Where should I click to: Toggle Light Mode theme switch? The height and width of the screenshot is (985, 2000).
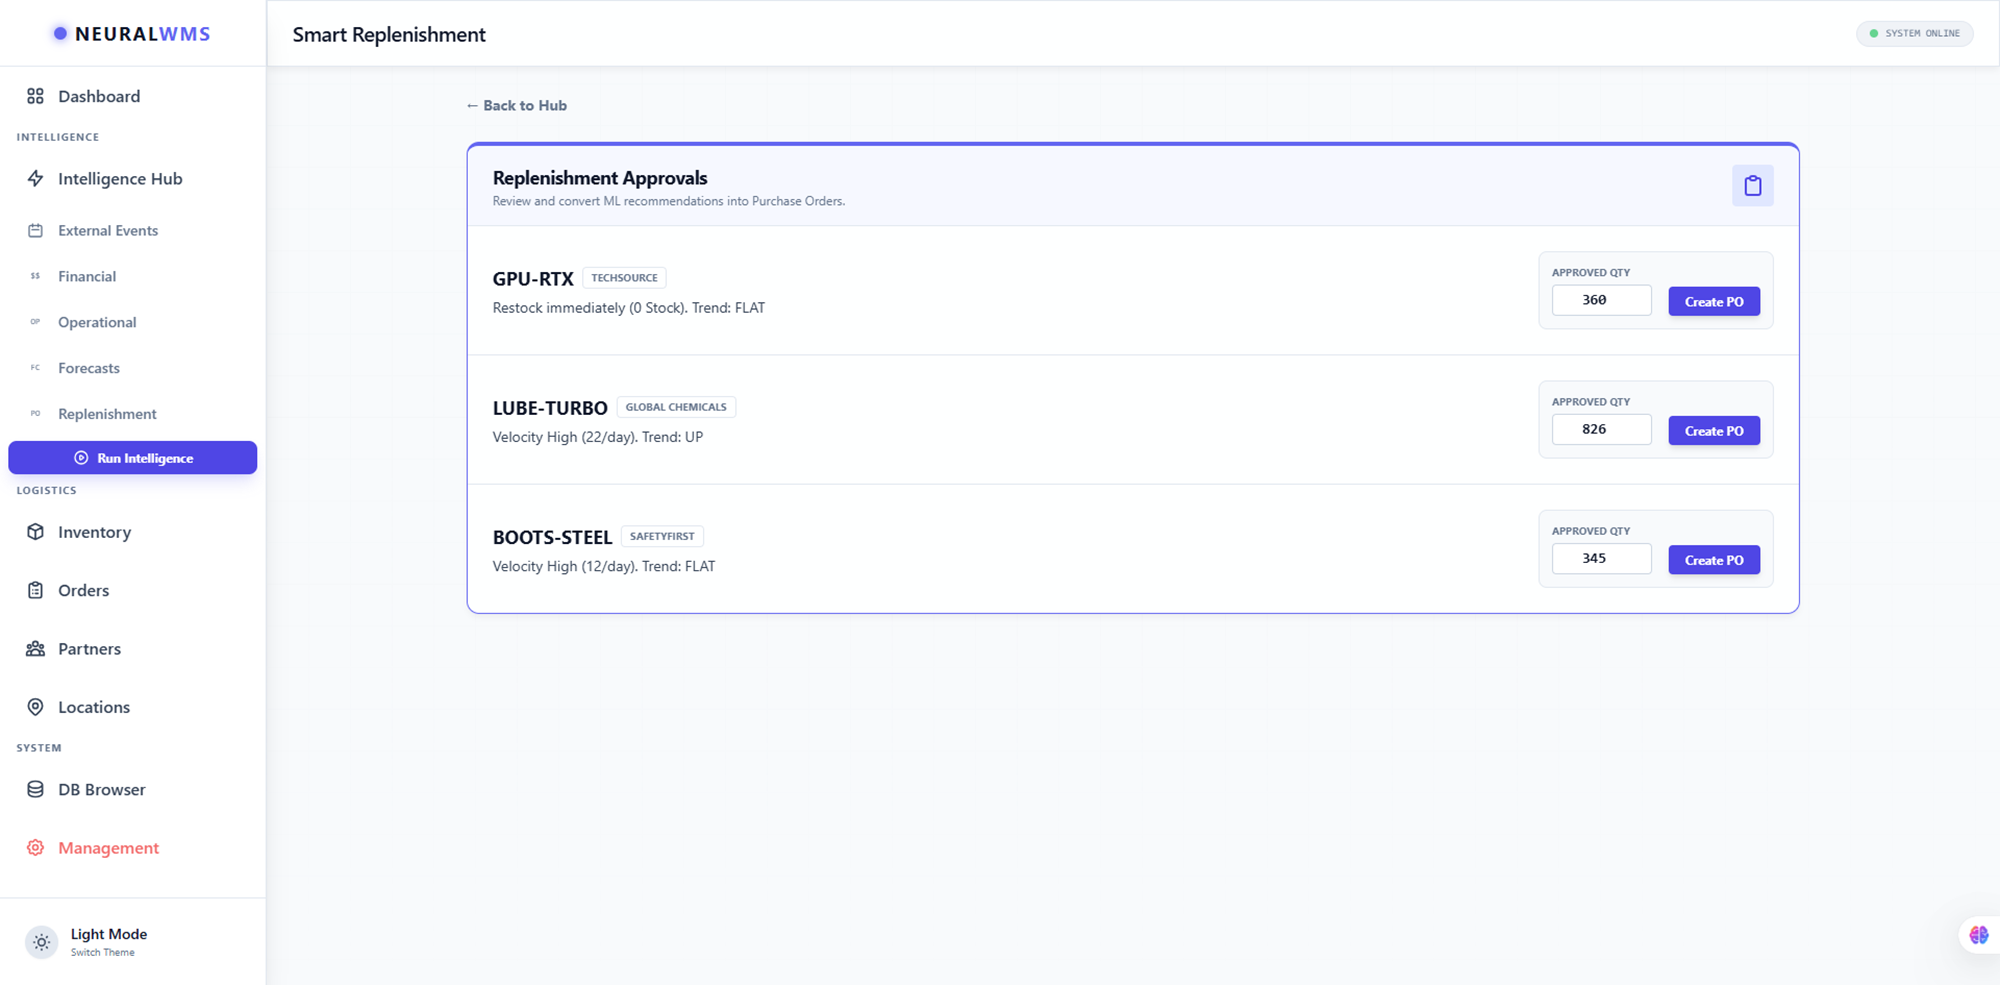click(41, 942)
